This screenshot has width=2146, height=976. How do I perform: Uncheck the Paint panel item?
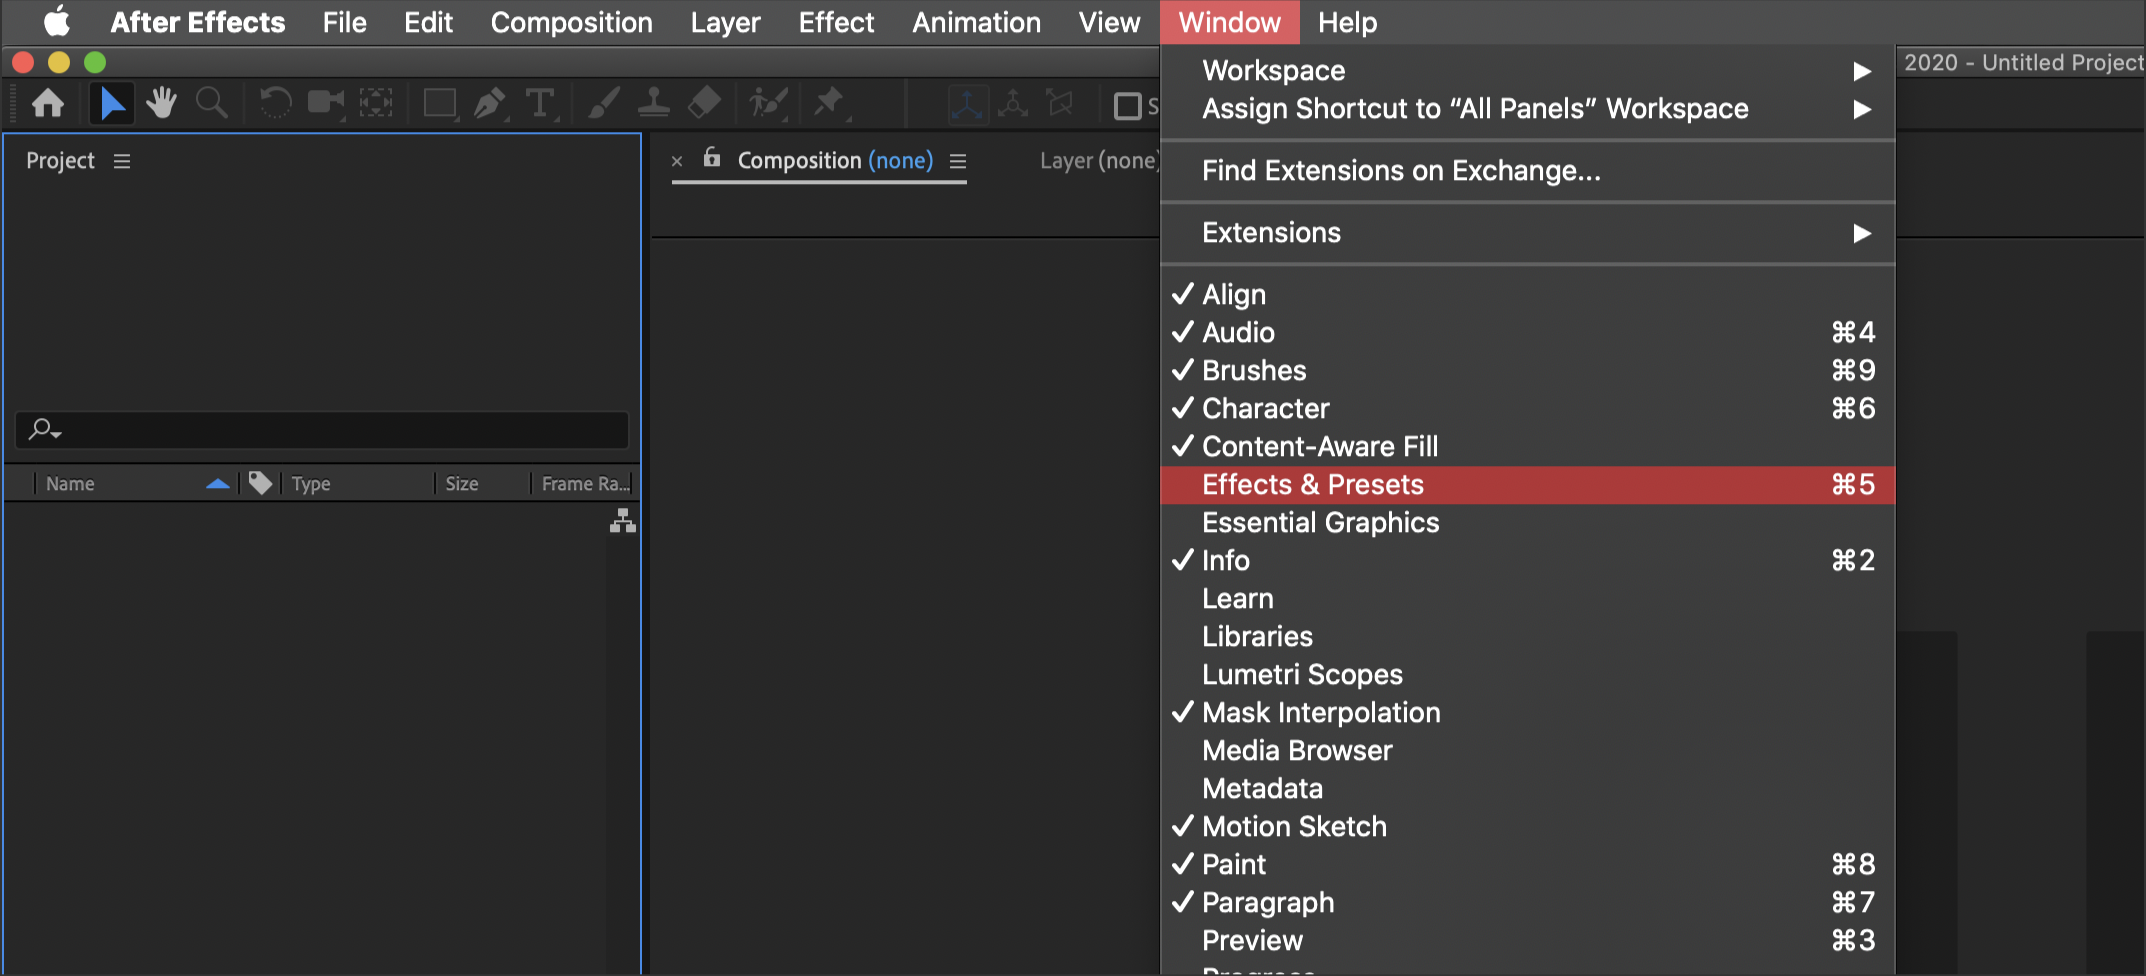1527,864
